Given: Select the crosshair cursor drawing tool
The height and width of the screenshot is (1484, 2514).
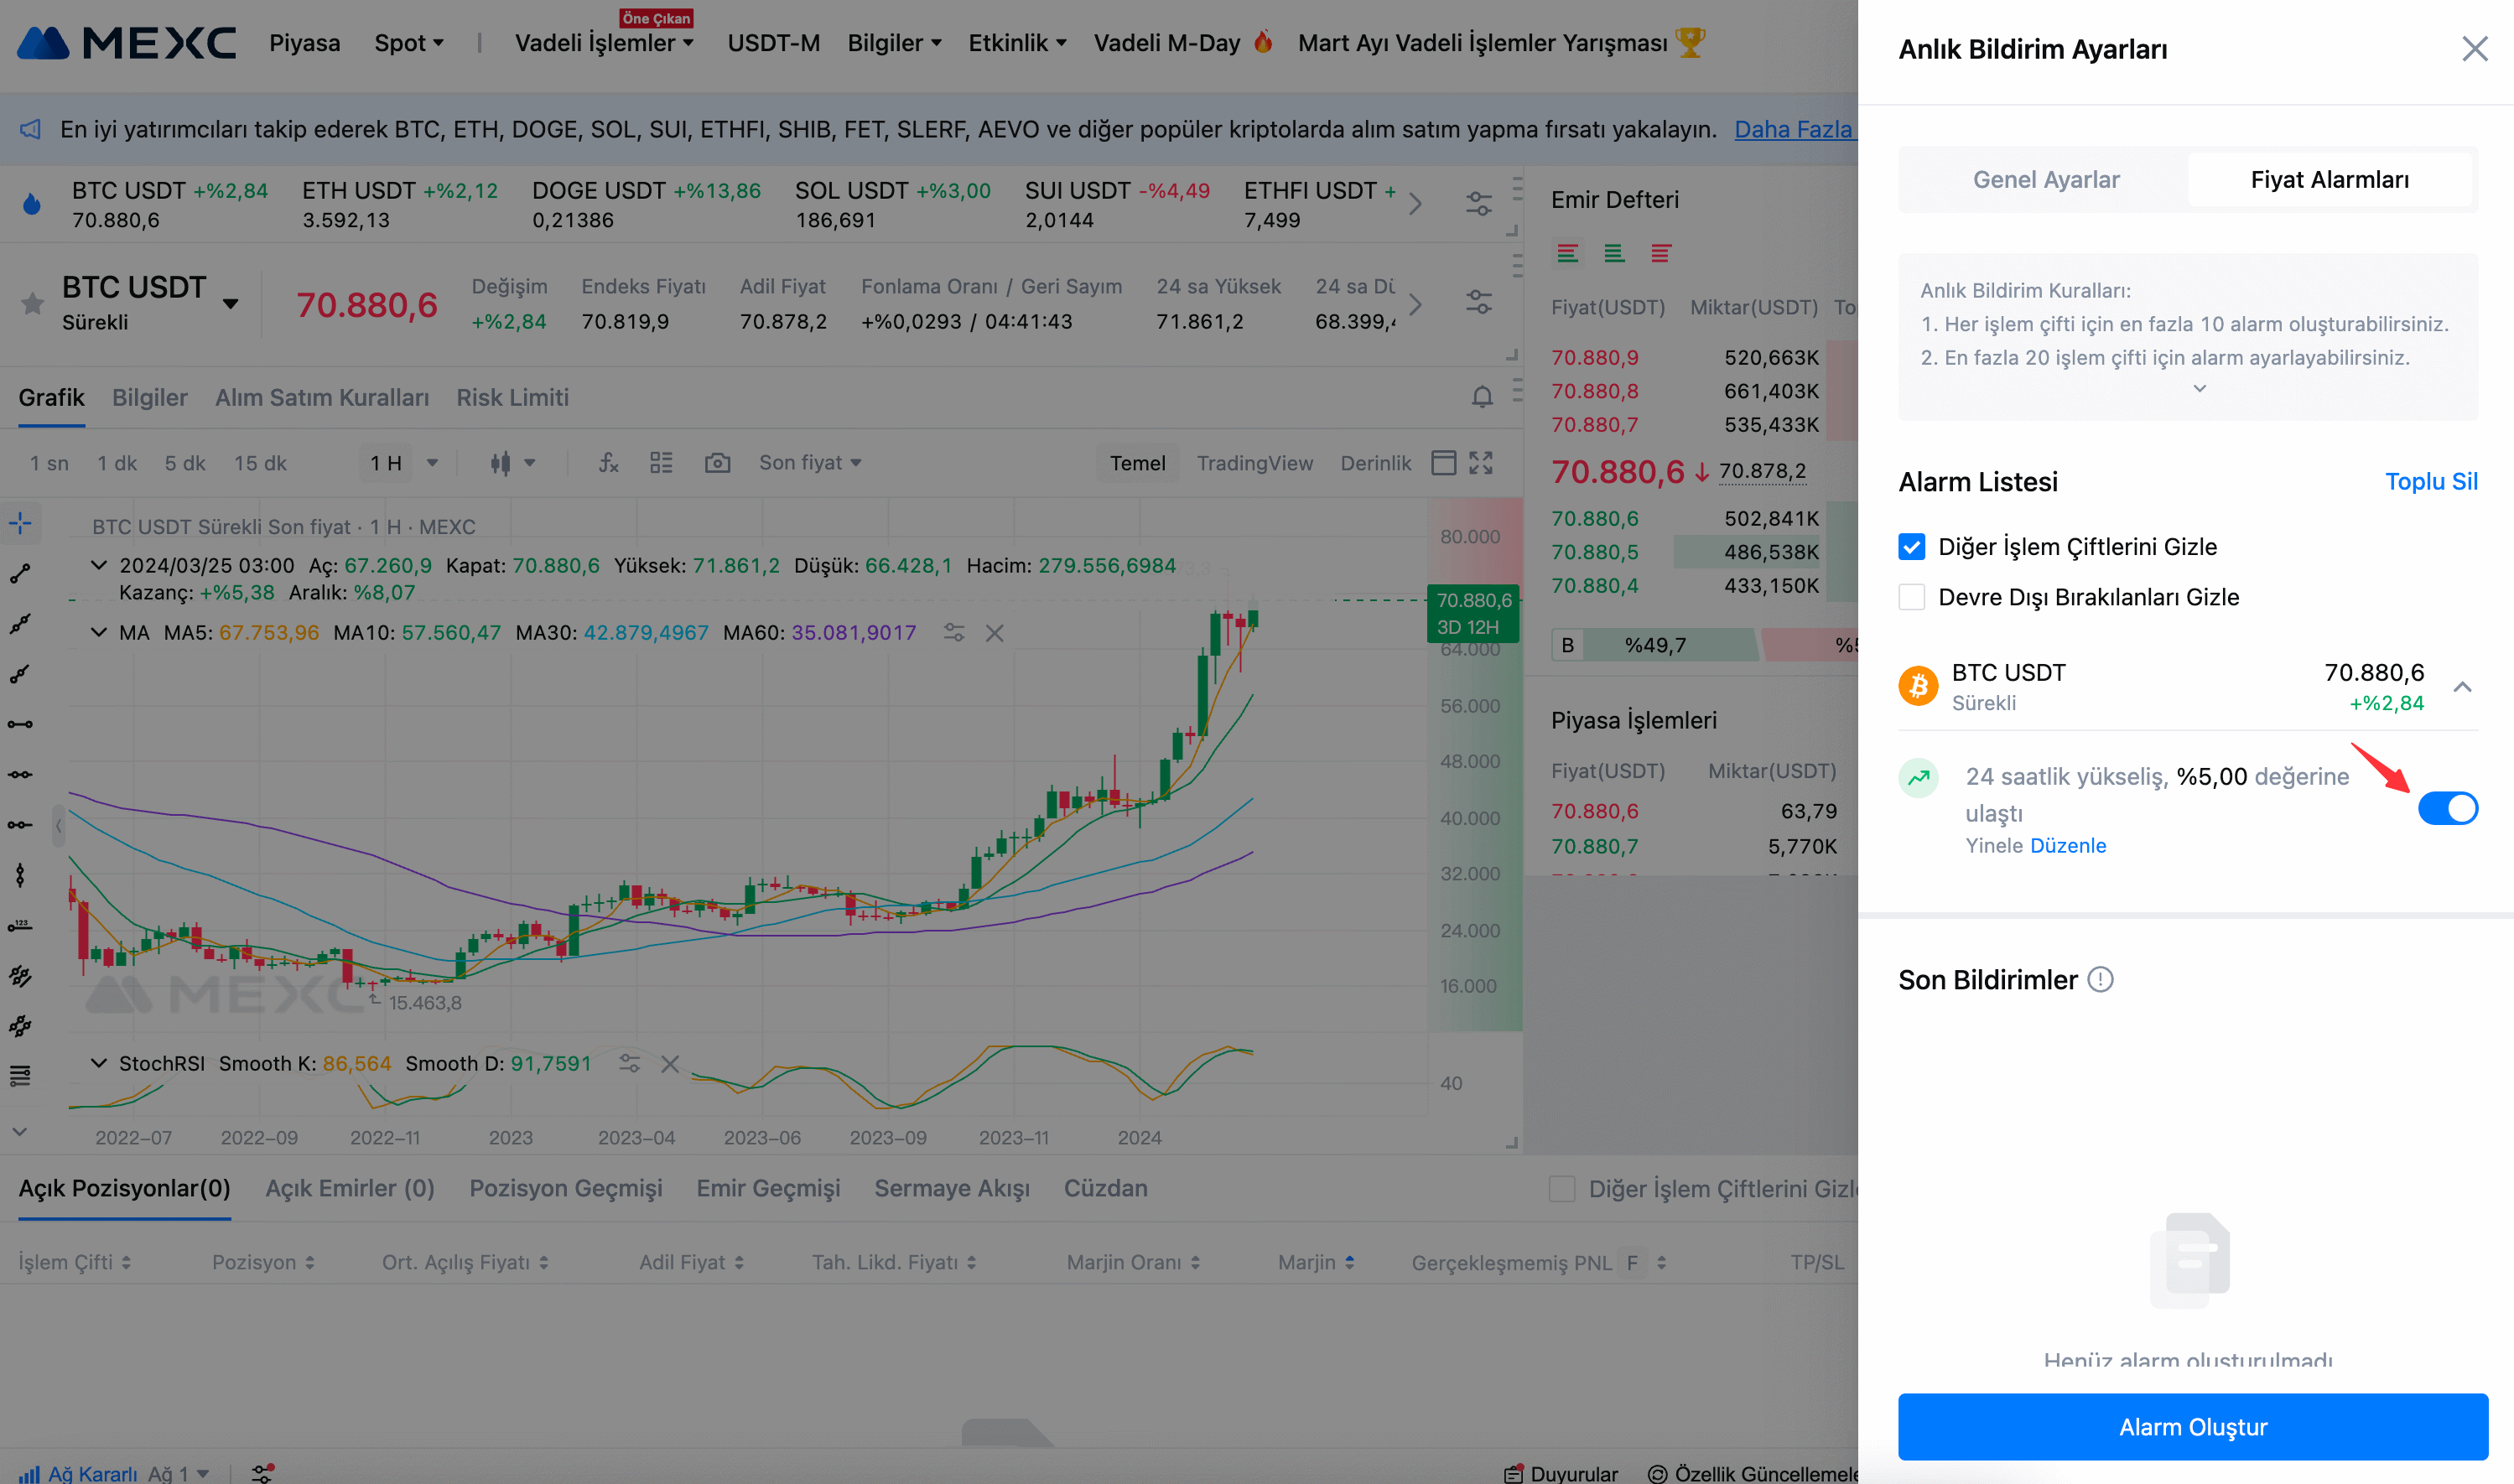Looking at the screenshot, I should coord(20,523).
